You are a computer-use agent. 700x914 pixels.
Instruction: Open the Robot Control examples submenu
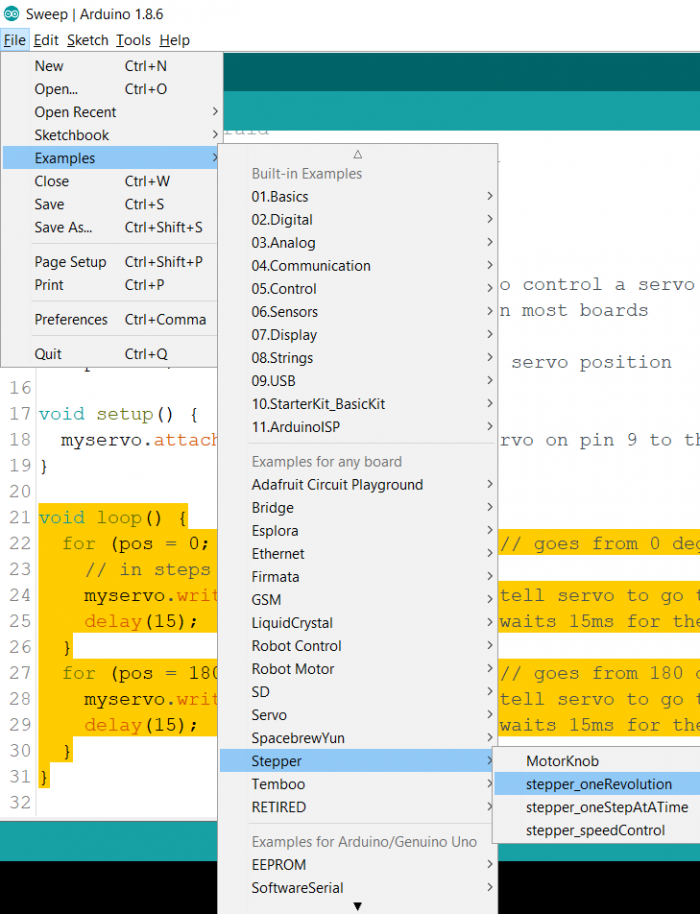pos(358,646)
